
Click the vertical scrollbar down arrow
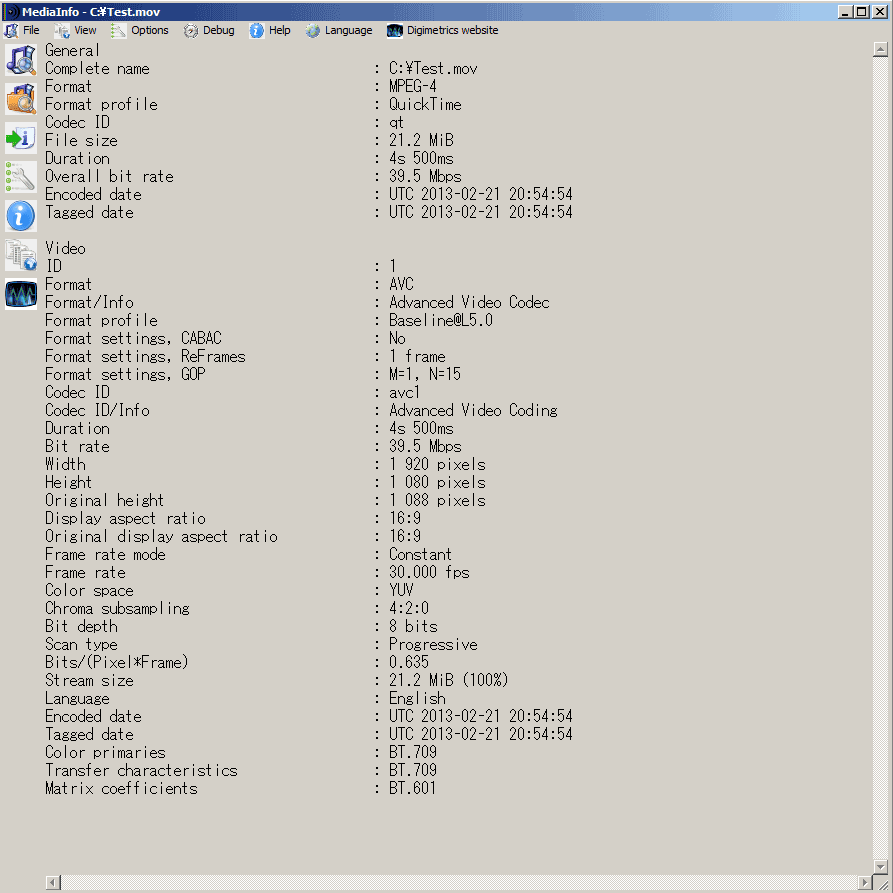point(881,866)
